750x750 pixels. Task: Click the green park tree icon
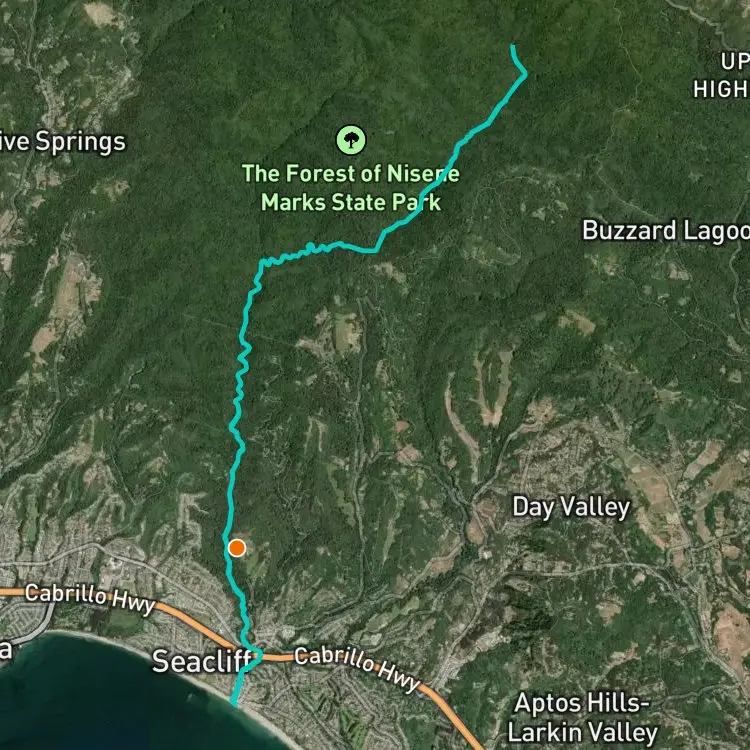point(351,140)
